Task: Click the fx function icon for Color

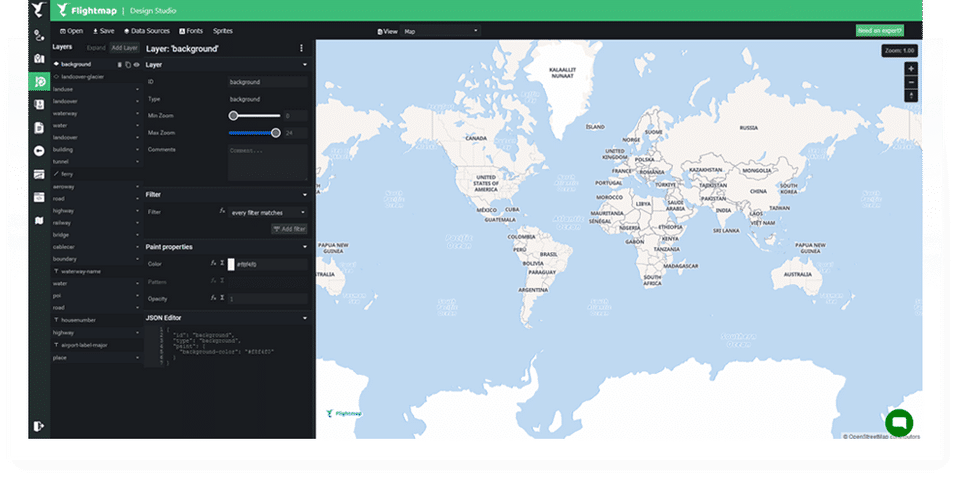Action: tap(214, 263)
